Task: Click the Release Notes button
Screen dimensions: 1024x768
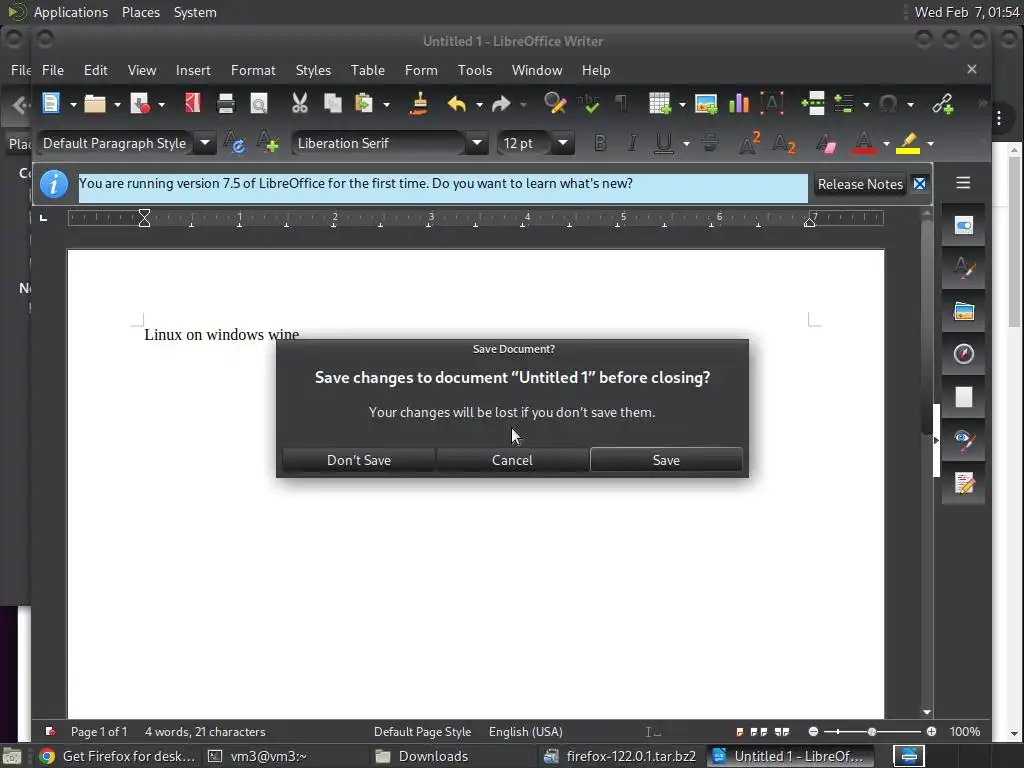Action: [x=860, y=184]
